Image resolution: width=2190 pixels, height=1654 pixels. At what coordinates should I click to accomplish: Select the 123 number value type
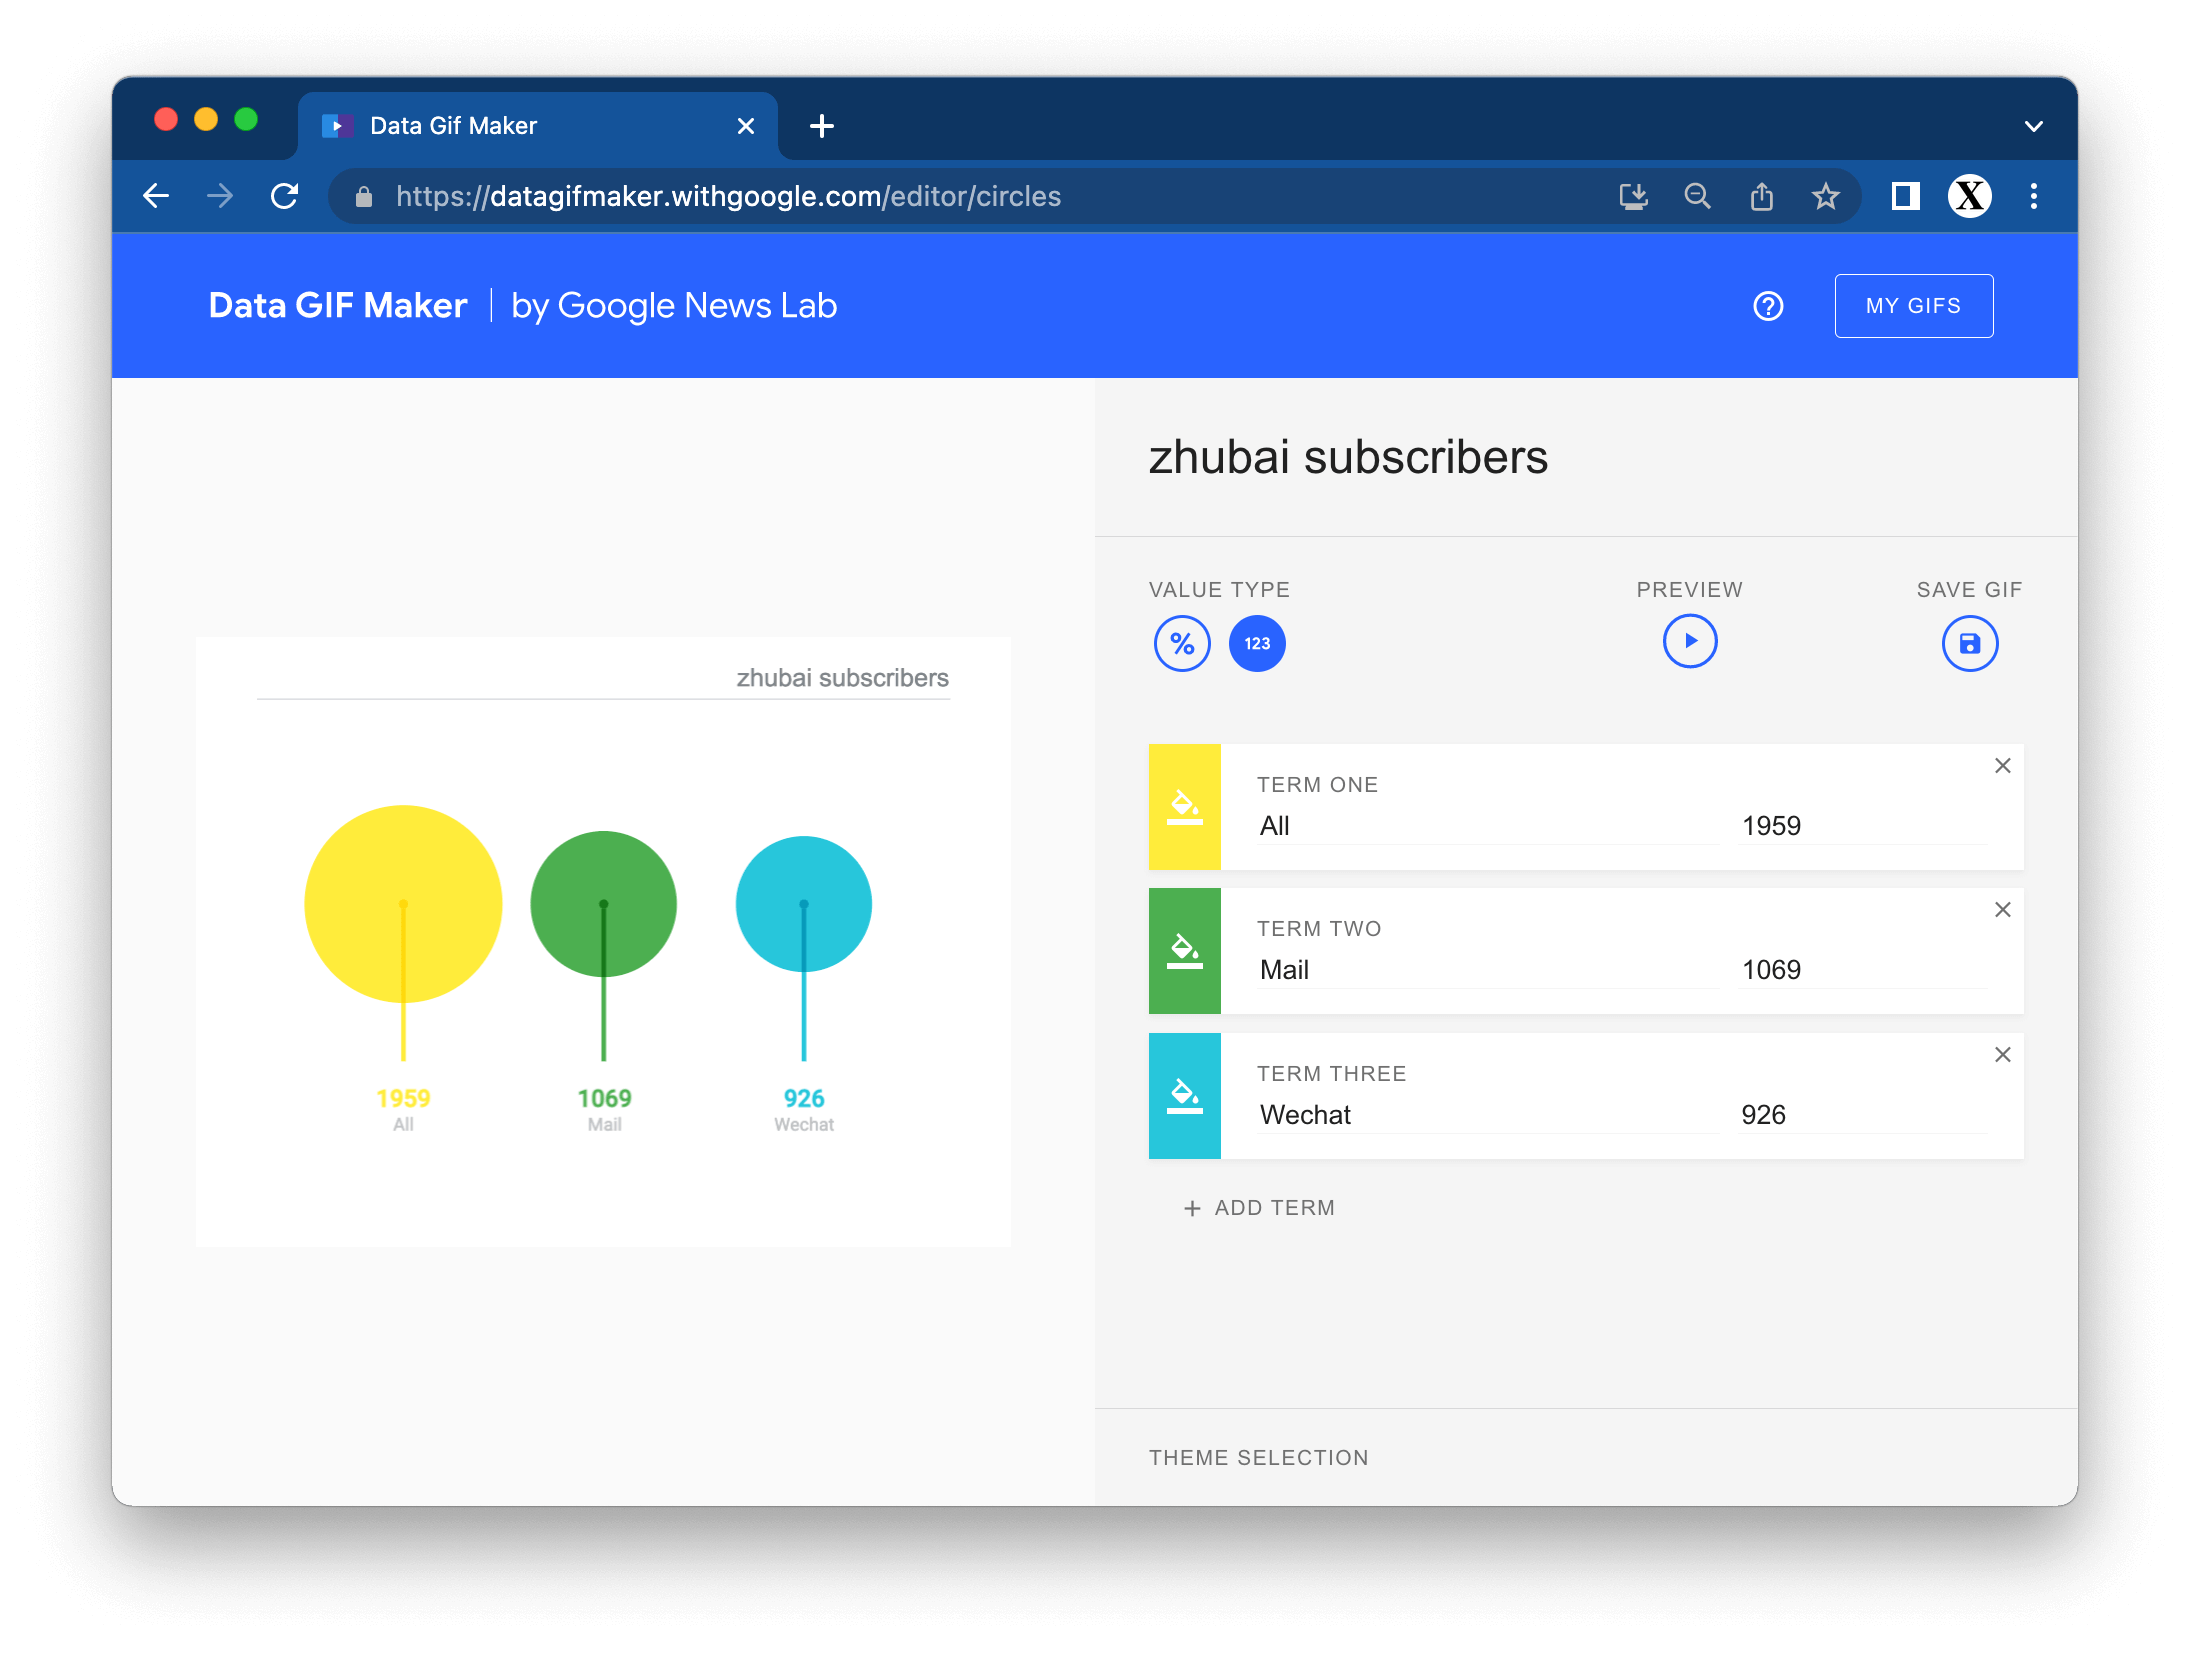coord(1257,643)
